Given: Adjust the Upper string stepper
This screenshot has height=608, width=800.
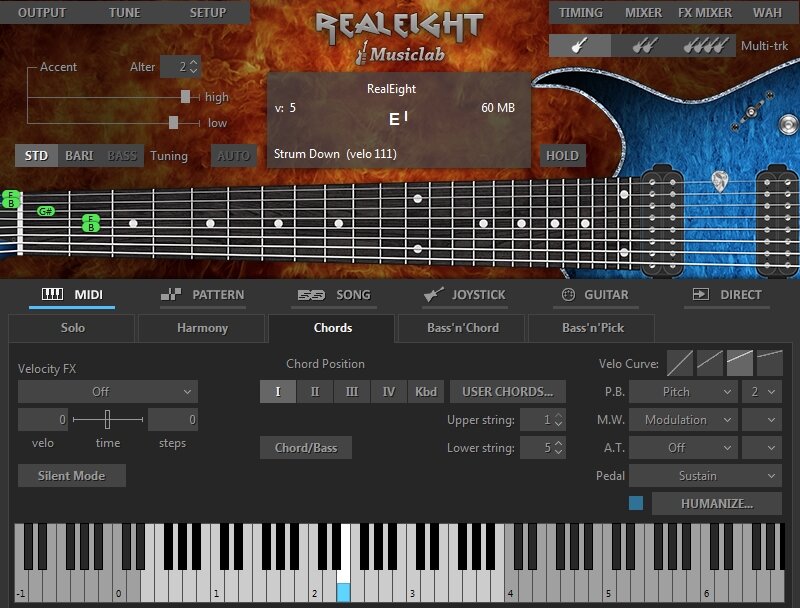Looking at the screenshot, I should [559, 420].
